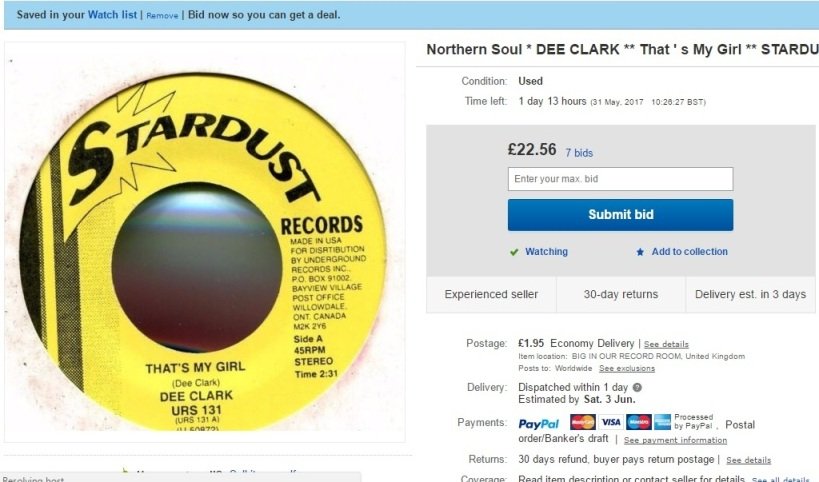819x482 pixels.
Task: Click the blue star collection icon
Action: click(x=640, y=252)
